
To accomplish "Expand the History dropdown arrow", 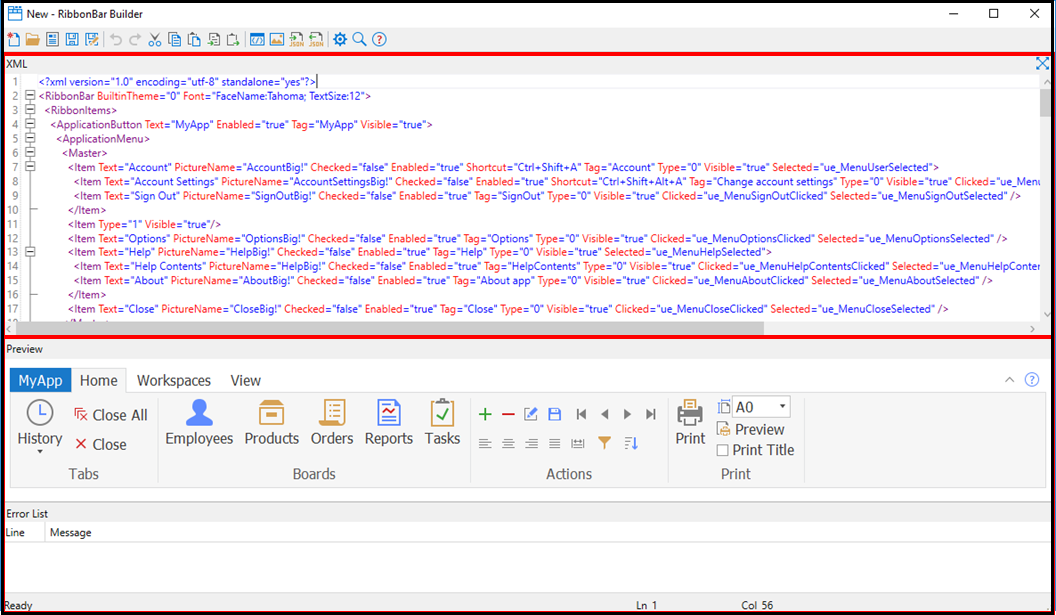I will (x=40, y=452).
